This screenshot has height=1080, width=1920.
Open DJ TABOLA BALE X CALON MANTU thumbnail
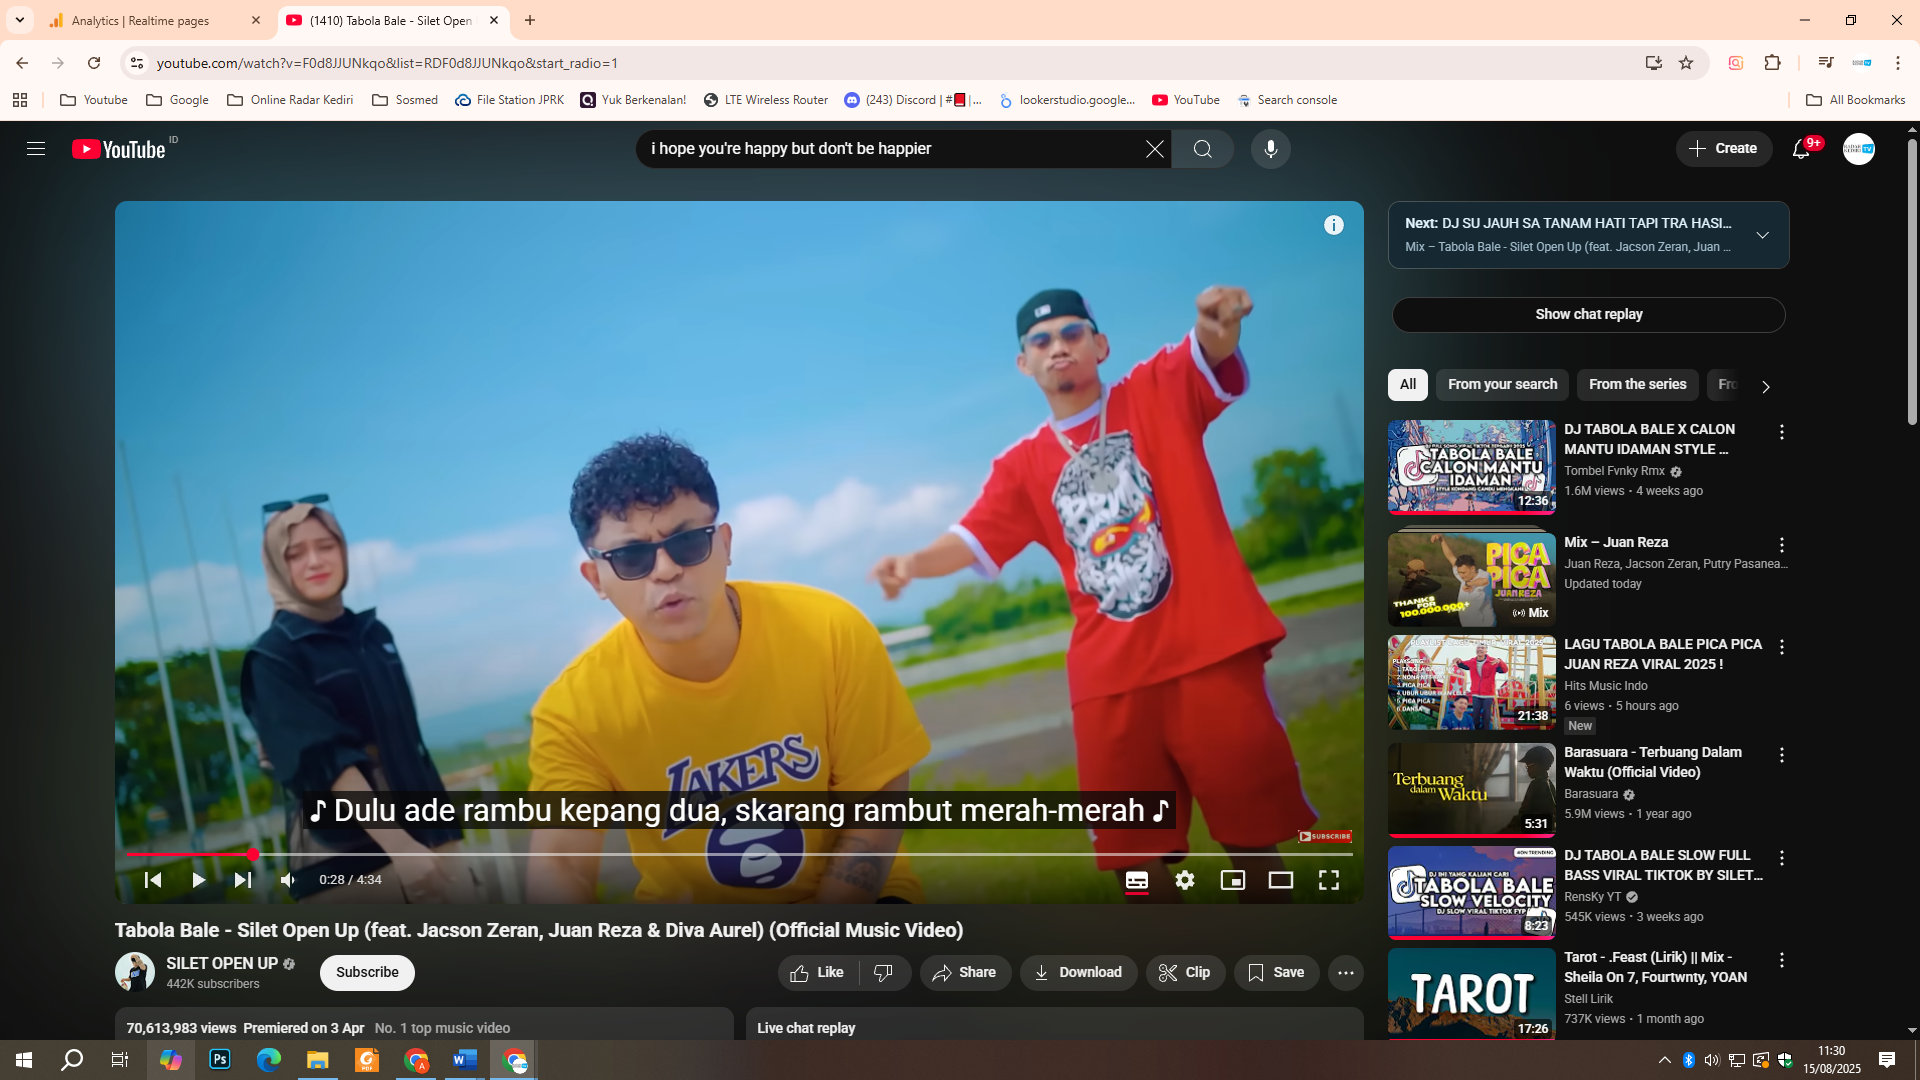[1471, 467]
